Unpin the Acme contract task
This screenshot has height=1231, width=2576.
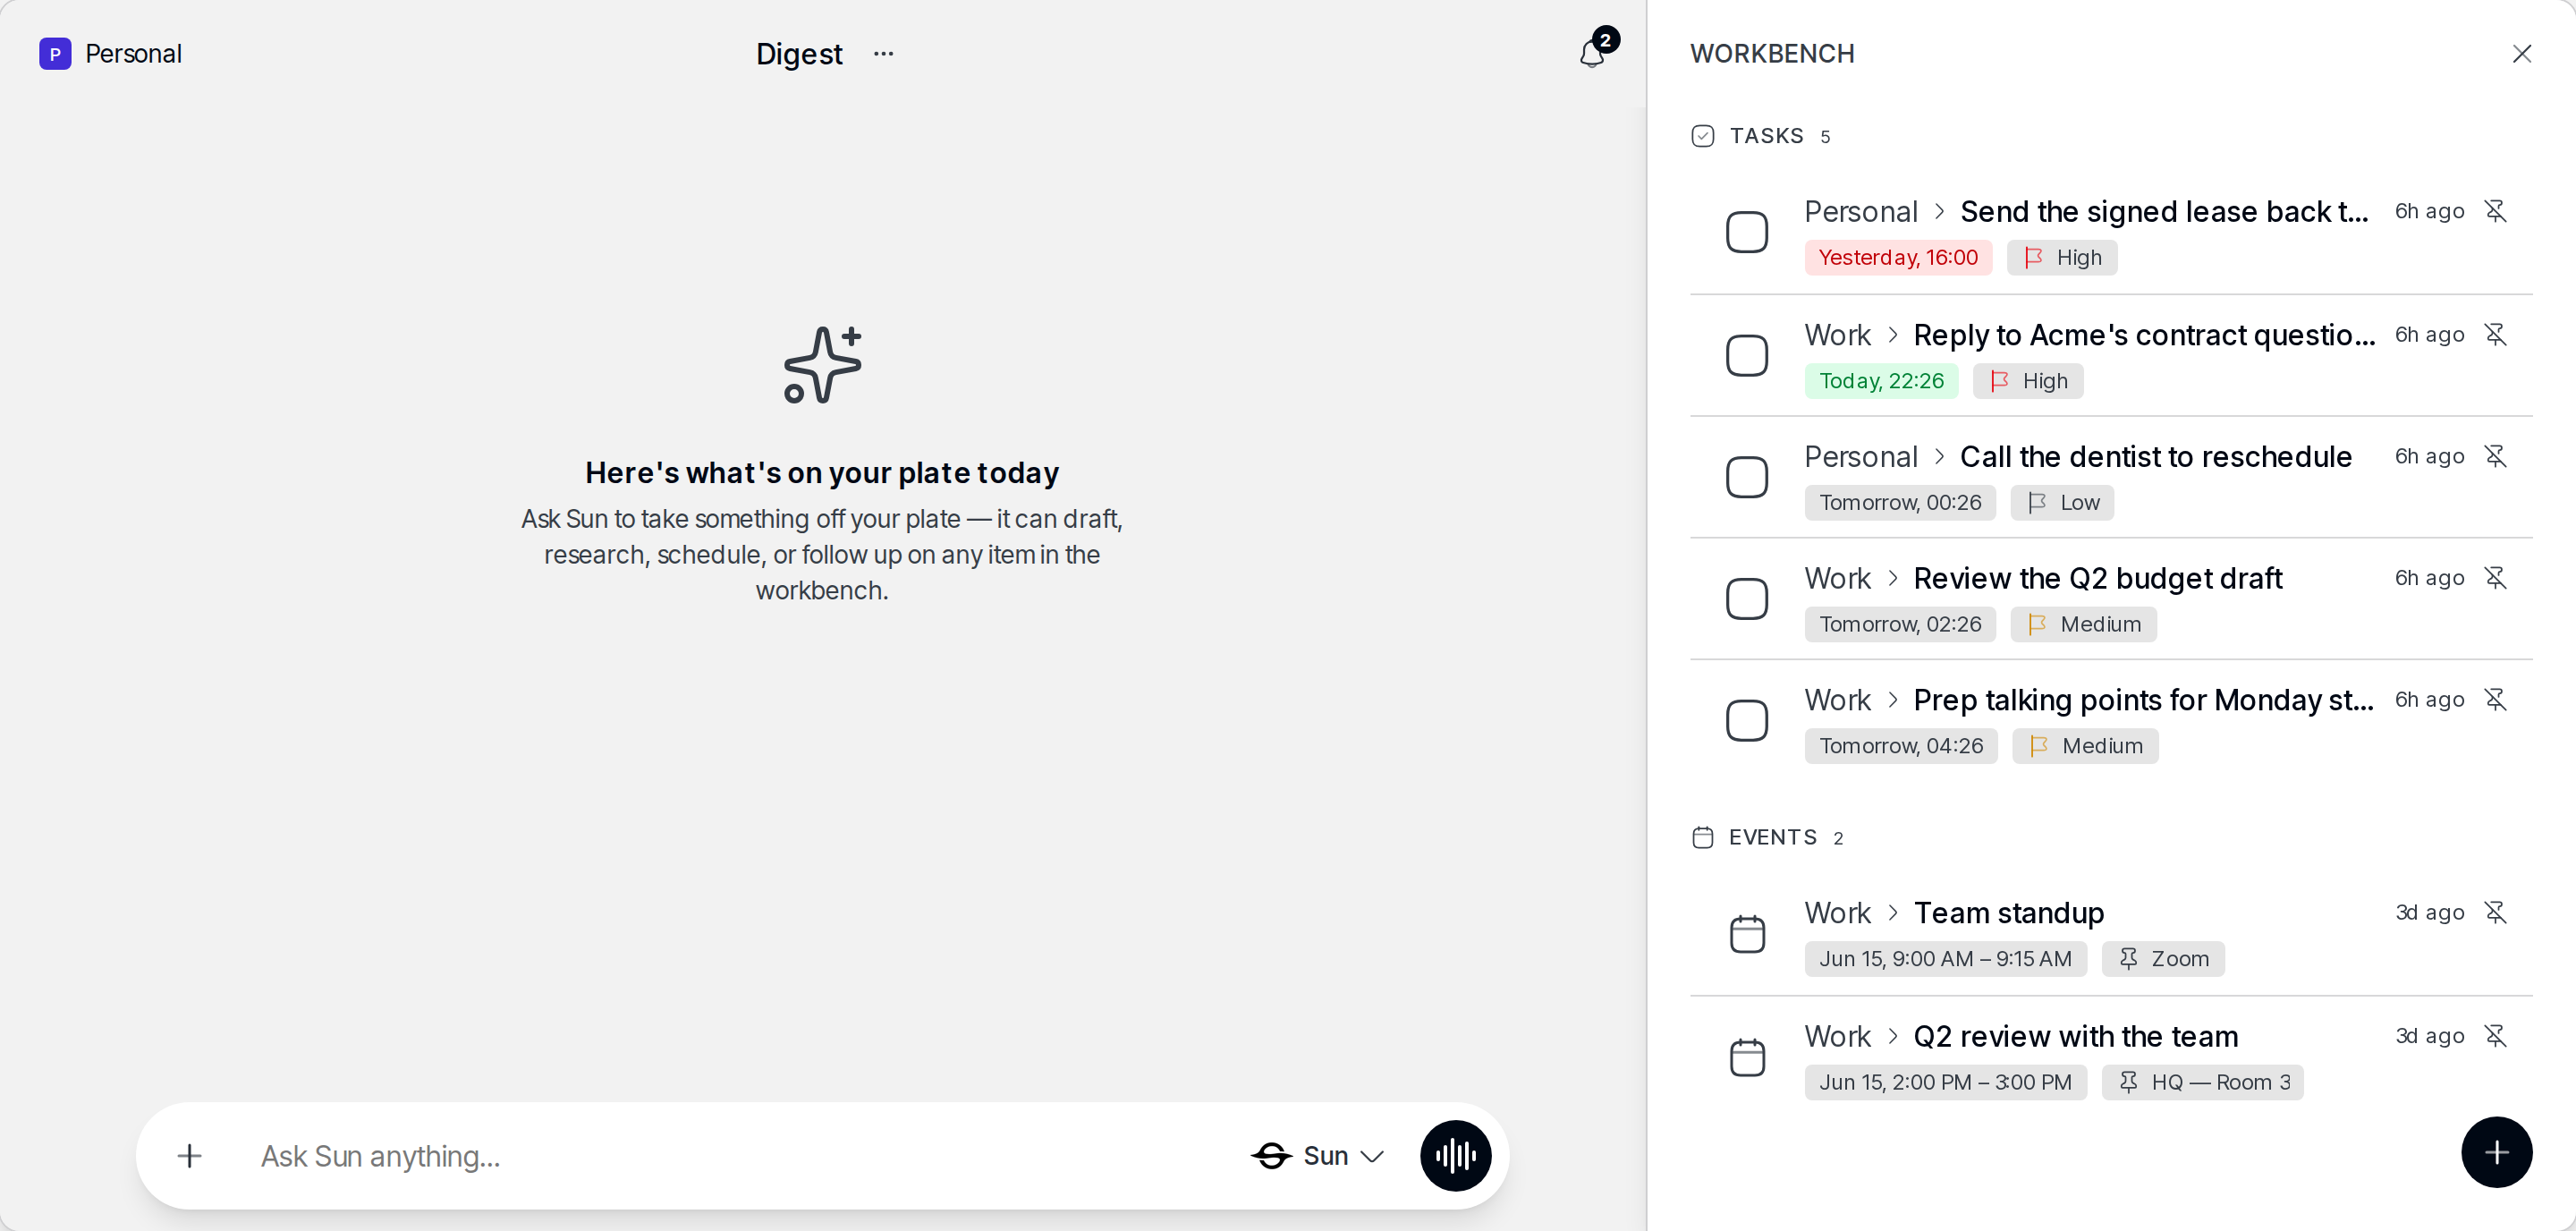(2495, 334)
